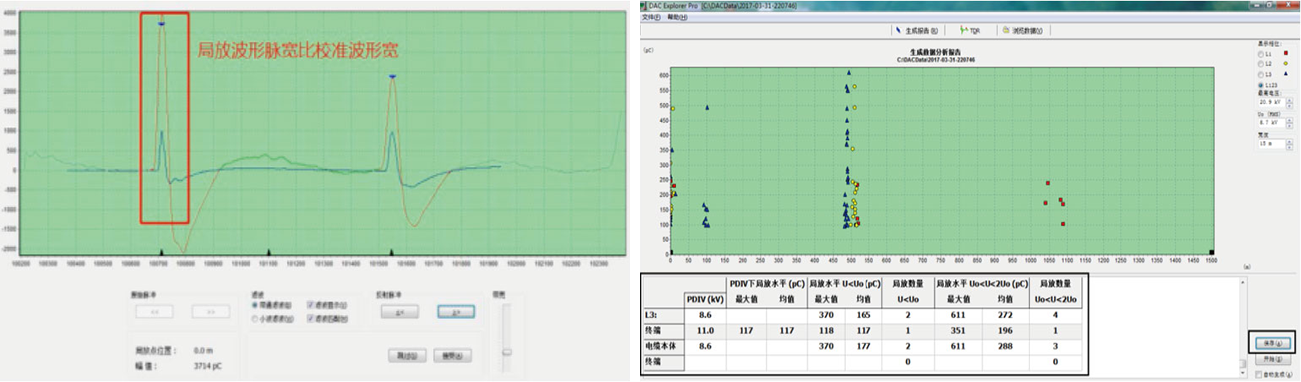The height and width of the screenshot is (382, 1301).
Task: Click the highlighted 保存 button
Action: 1273,343
